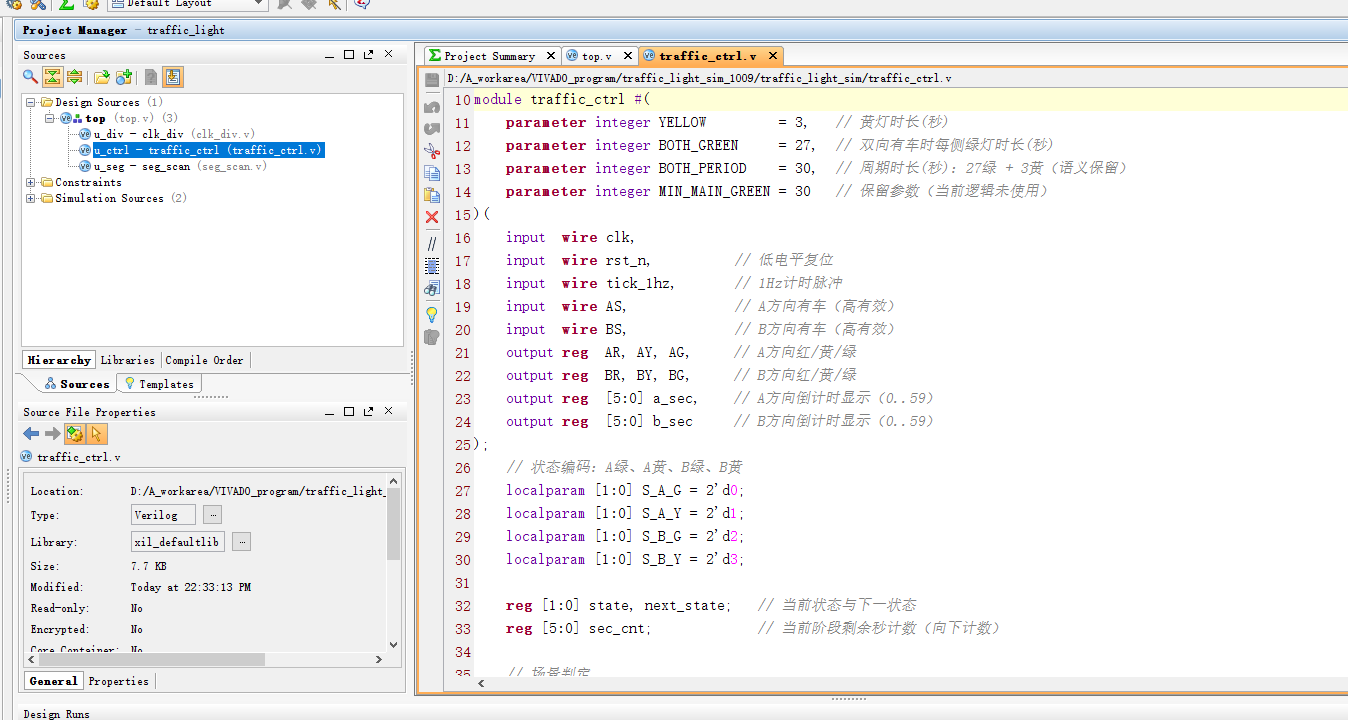This screenshot has width=1348, height=720.
Task: Click the save file icon in editor sidebar
Action: [432, 80]
